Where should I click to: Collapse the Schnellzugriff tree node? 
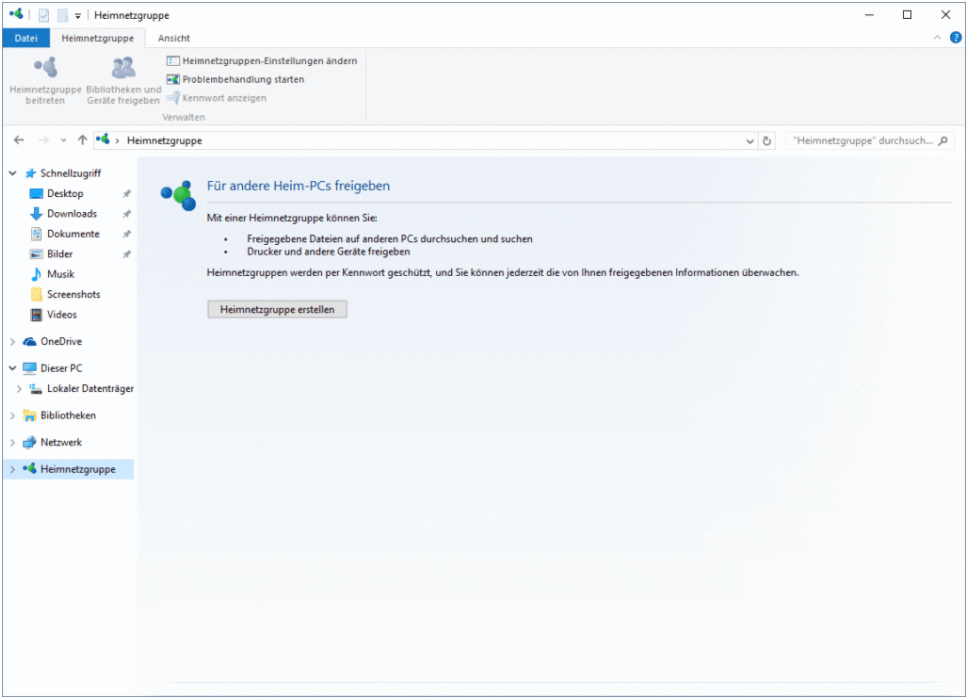13,173
